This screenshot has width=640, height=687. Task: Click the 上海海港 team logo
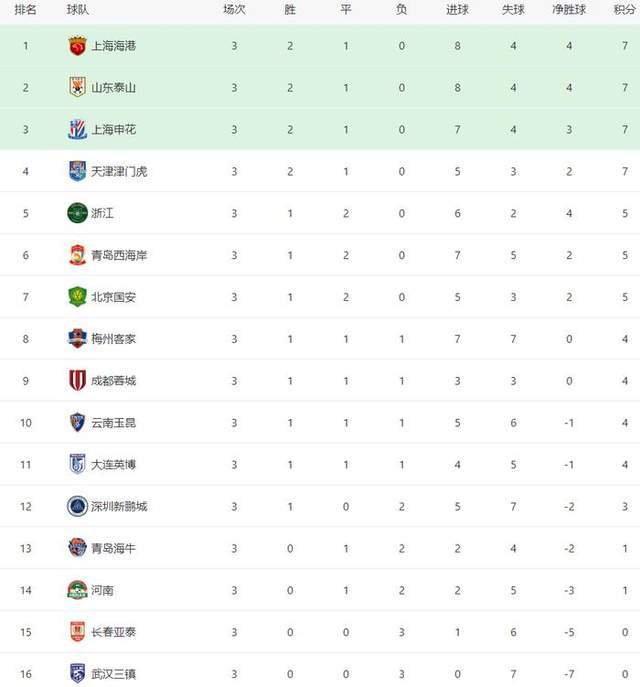(x=78, y=46)
